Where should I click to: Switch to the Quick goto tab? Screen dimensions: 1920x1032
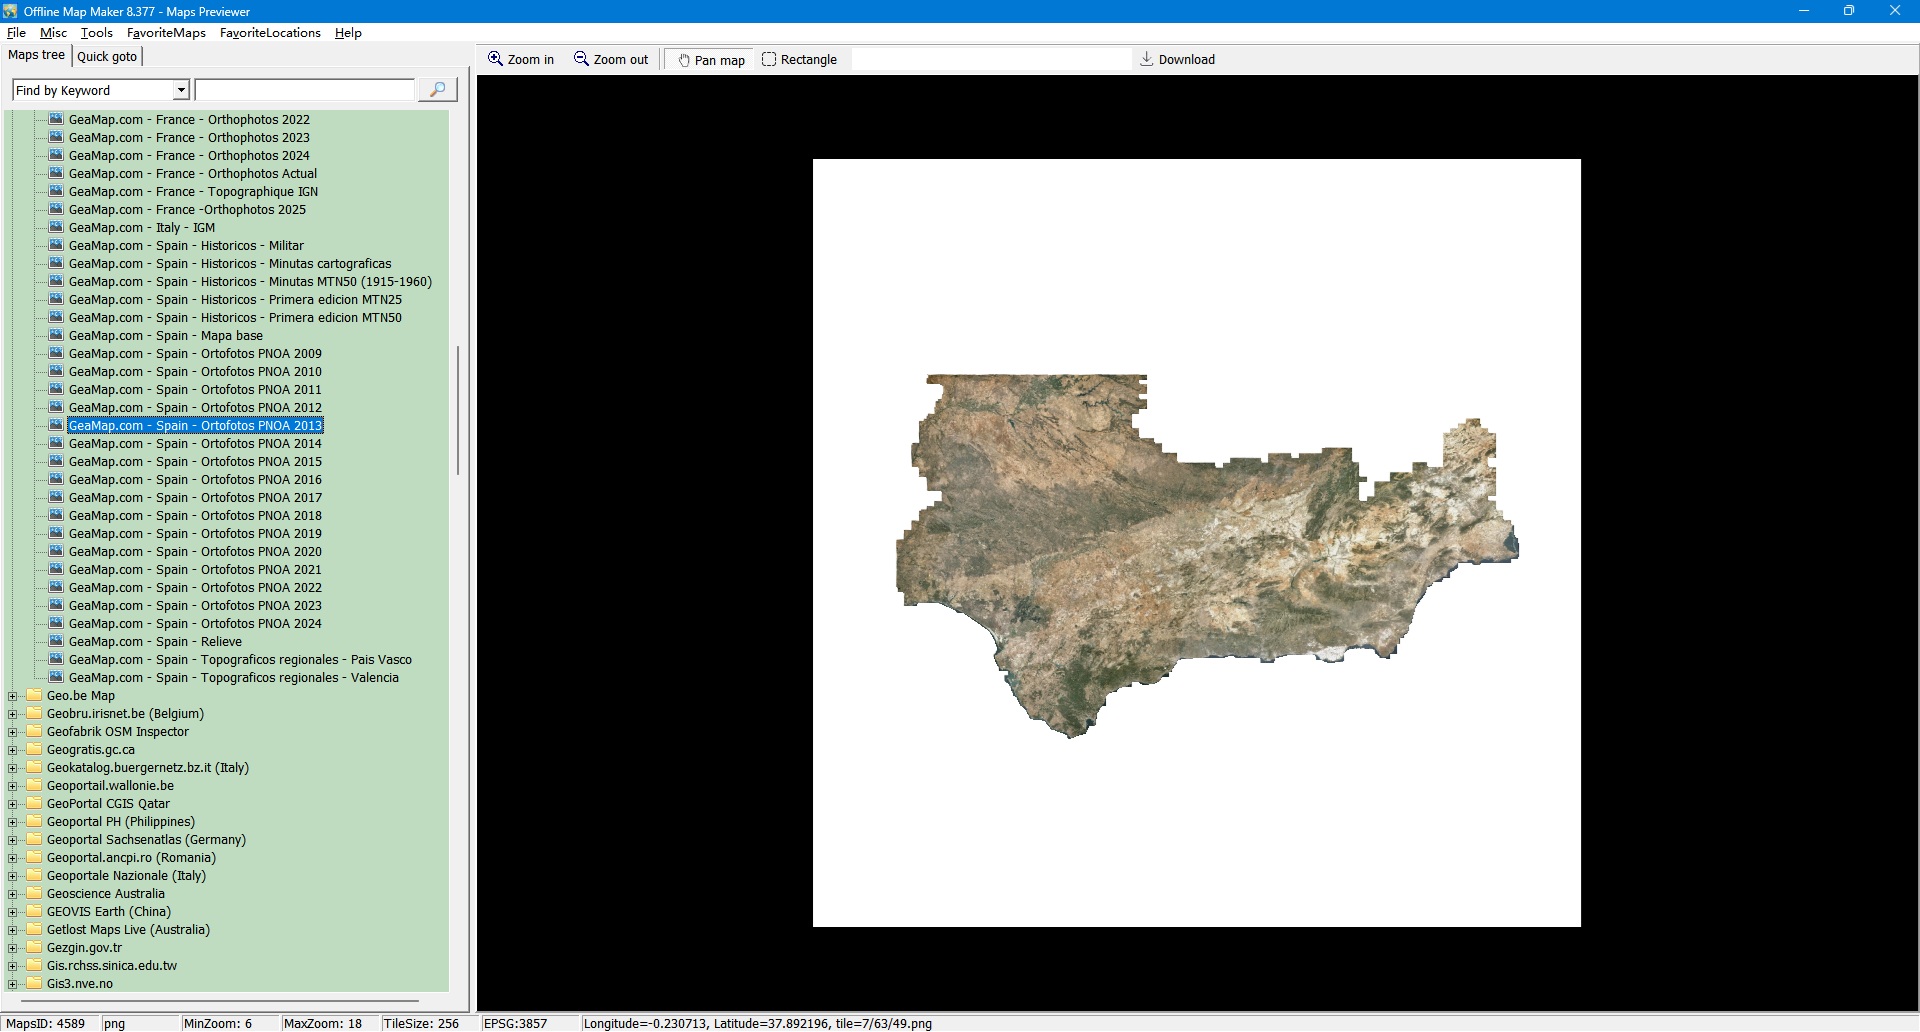[107, 56]
